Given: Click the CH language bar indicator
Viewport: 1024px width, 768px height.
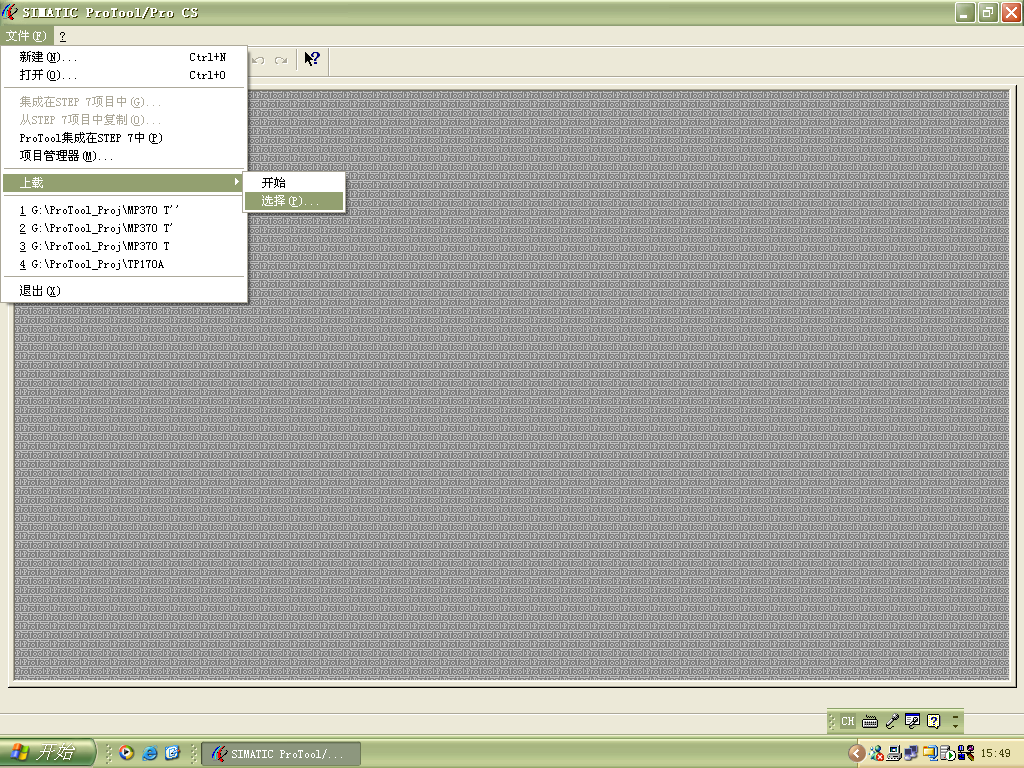Looking at the screenshot, I should click(x=848, y=721).
